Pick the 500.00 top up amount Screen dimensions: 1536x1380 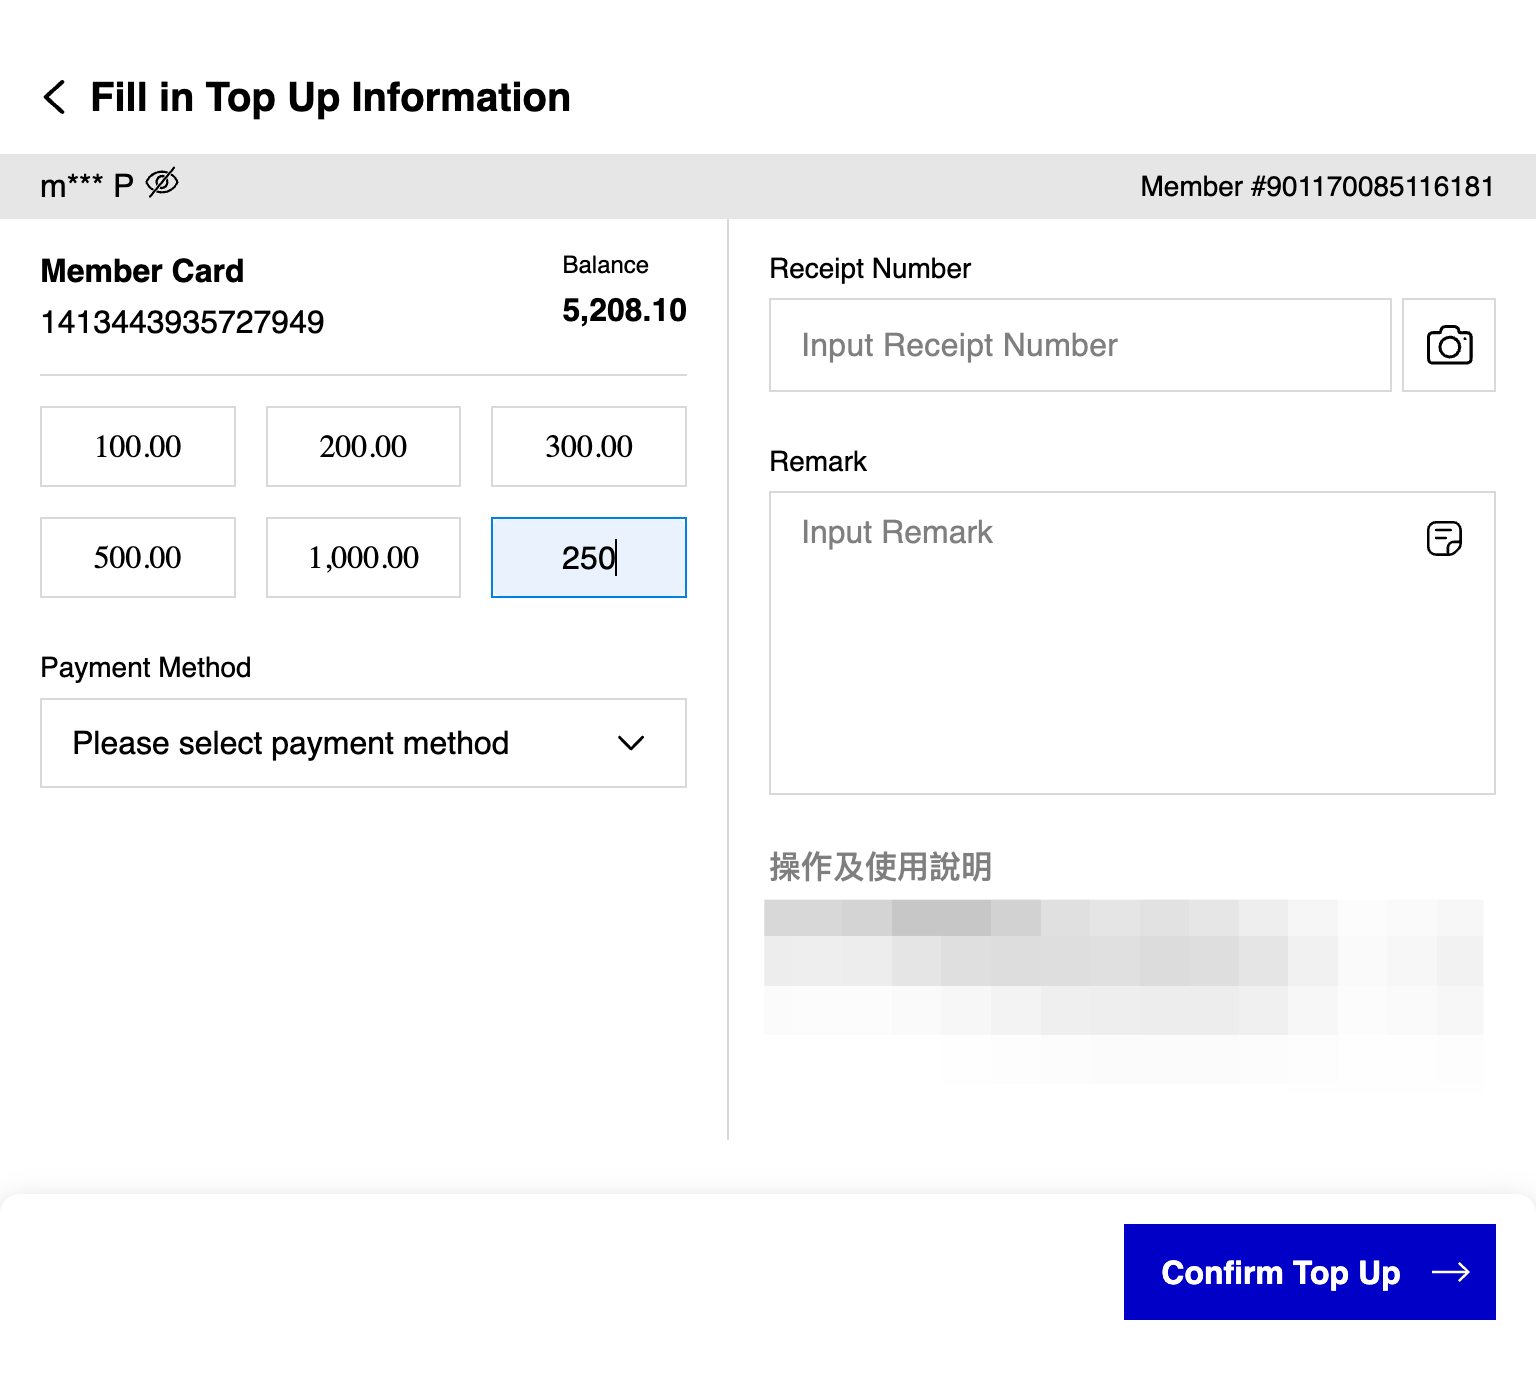pos(138,557)
